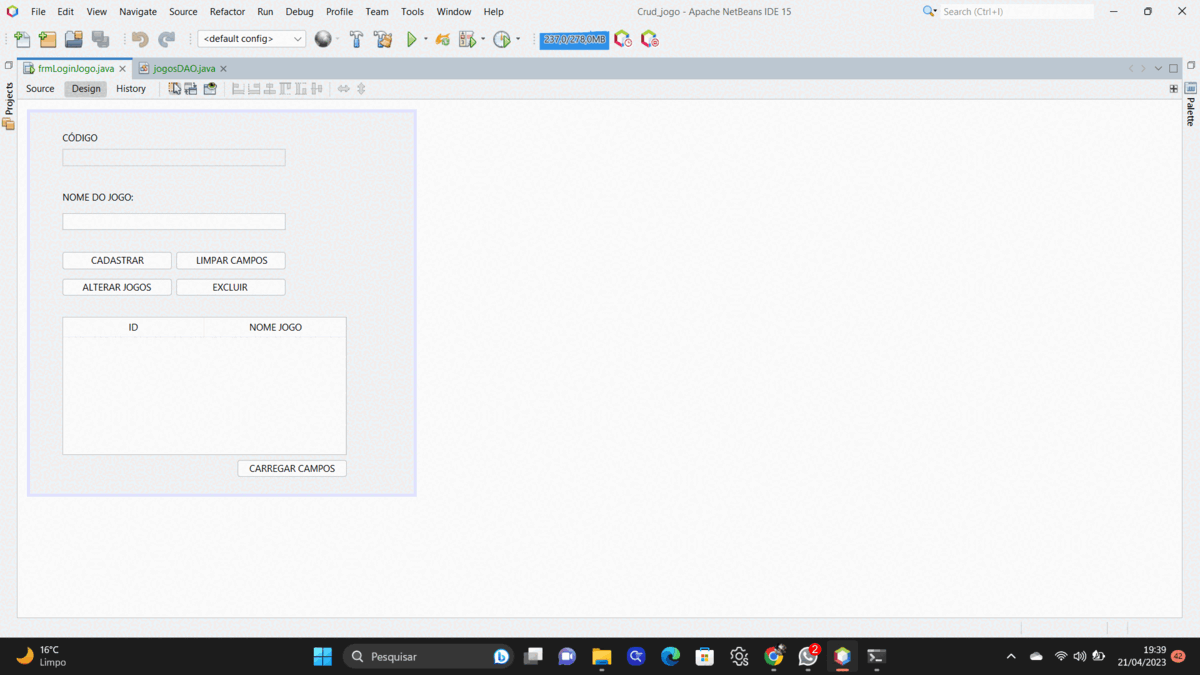Screen dimensions: 1200x675
Task: Save all open files
Action: pyautogui.click(x=101, y=39)
